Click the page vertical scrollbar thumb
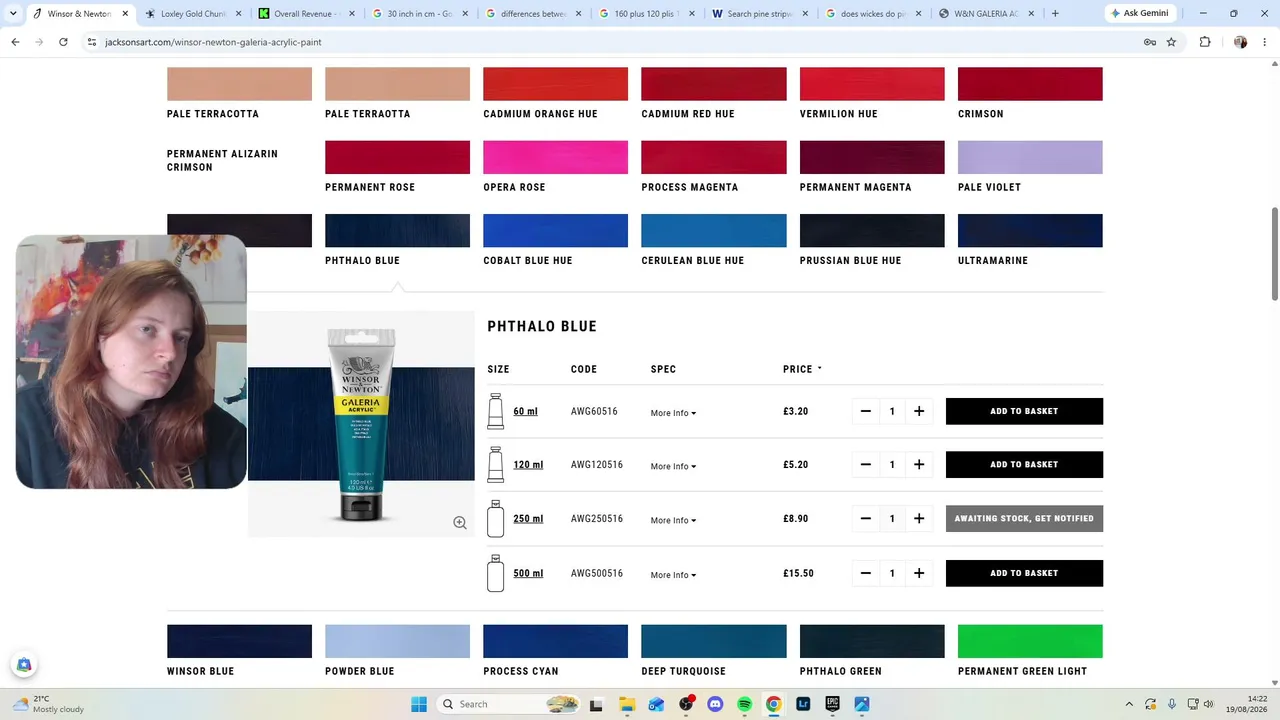Screen dimensions: 1280x720 1275,253
